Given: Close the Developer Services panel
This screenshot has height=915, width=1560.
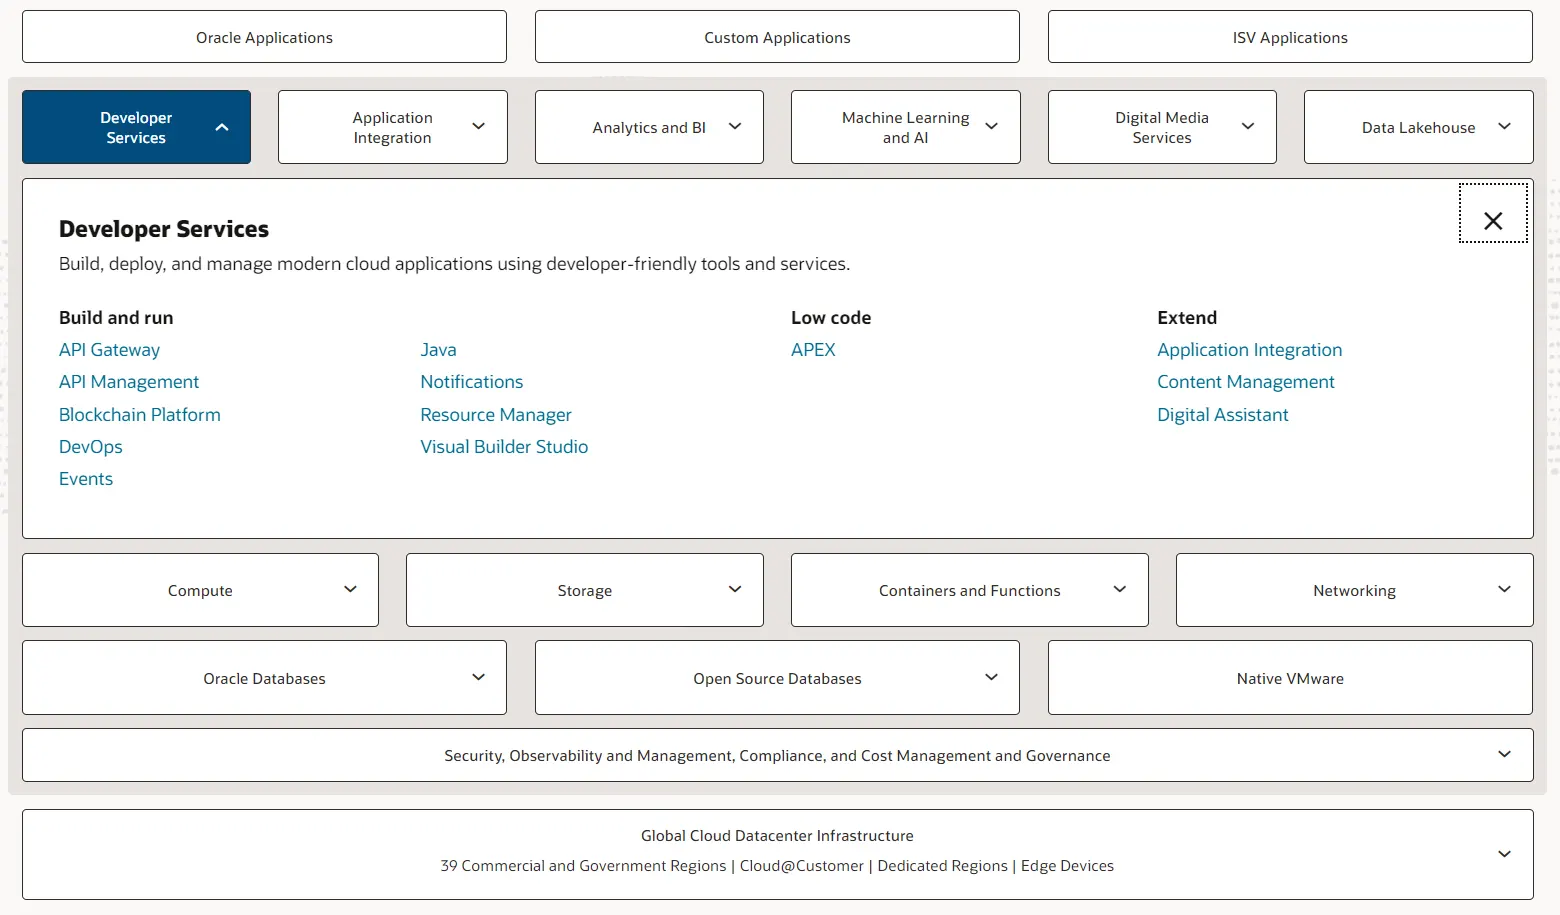Looking at the screenshot, I should tap(1493, 213).
